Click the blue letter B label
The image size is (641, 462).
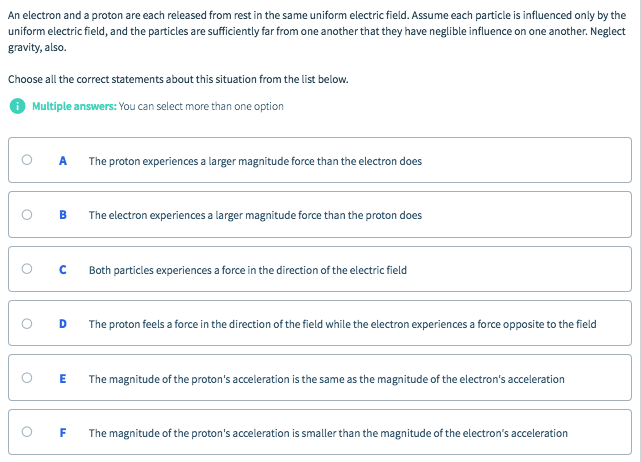coord(63,214)
